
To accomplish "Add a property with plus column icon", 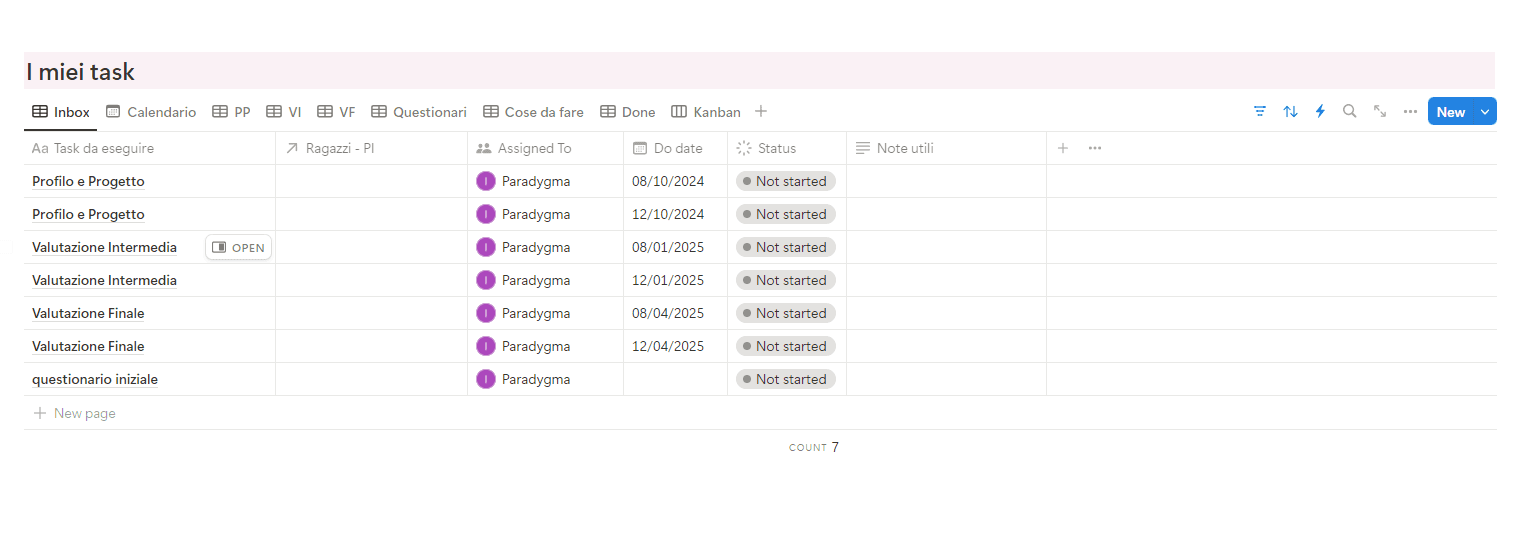I will [x=1063, y=148].
